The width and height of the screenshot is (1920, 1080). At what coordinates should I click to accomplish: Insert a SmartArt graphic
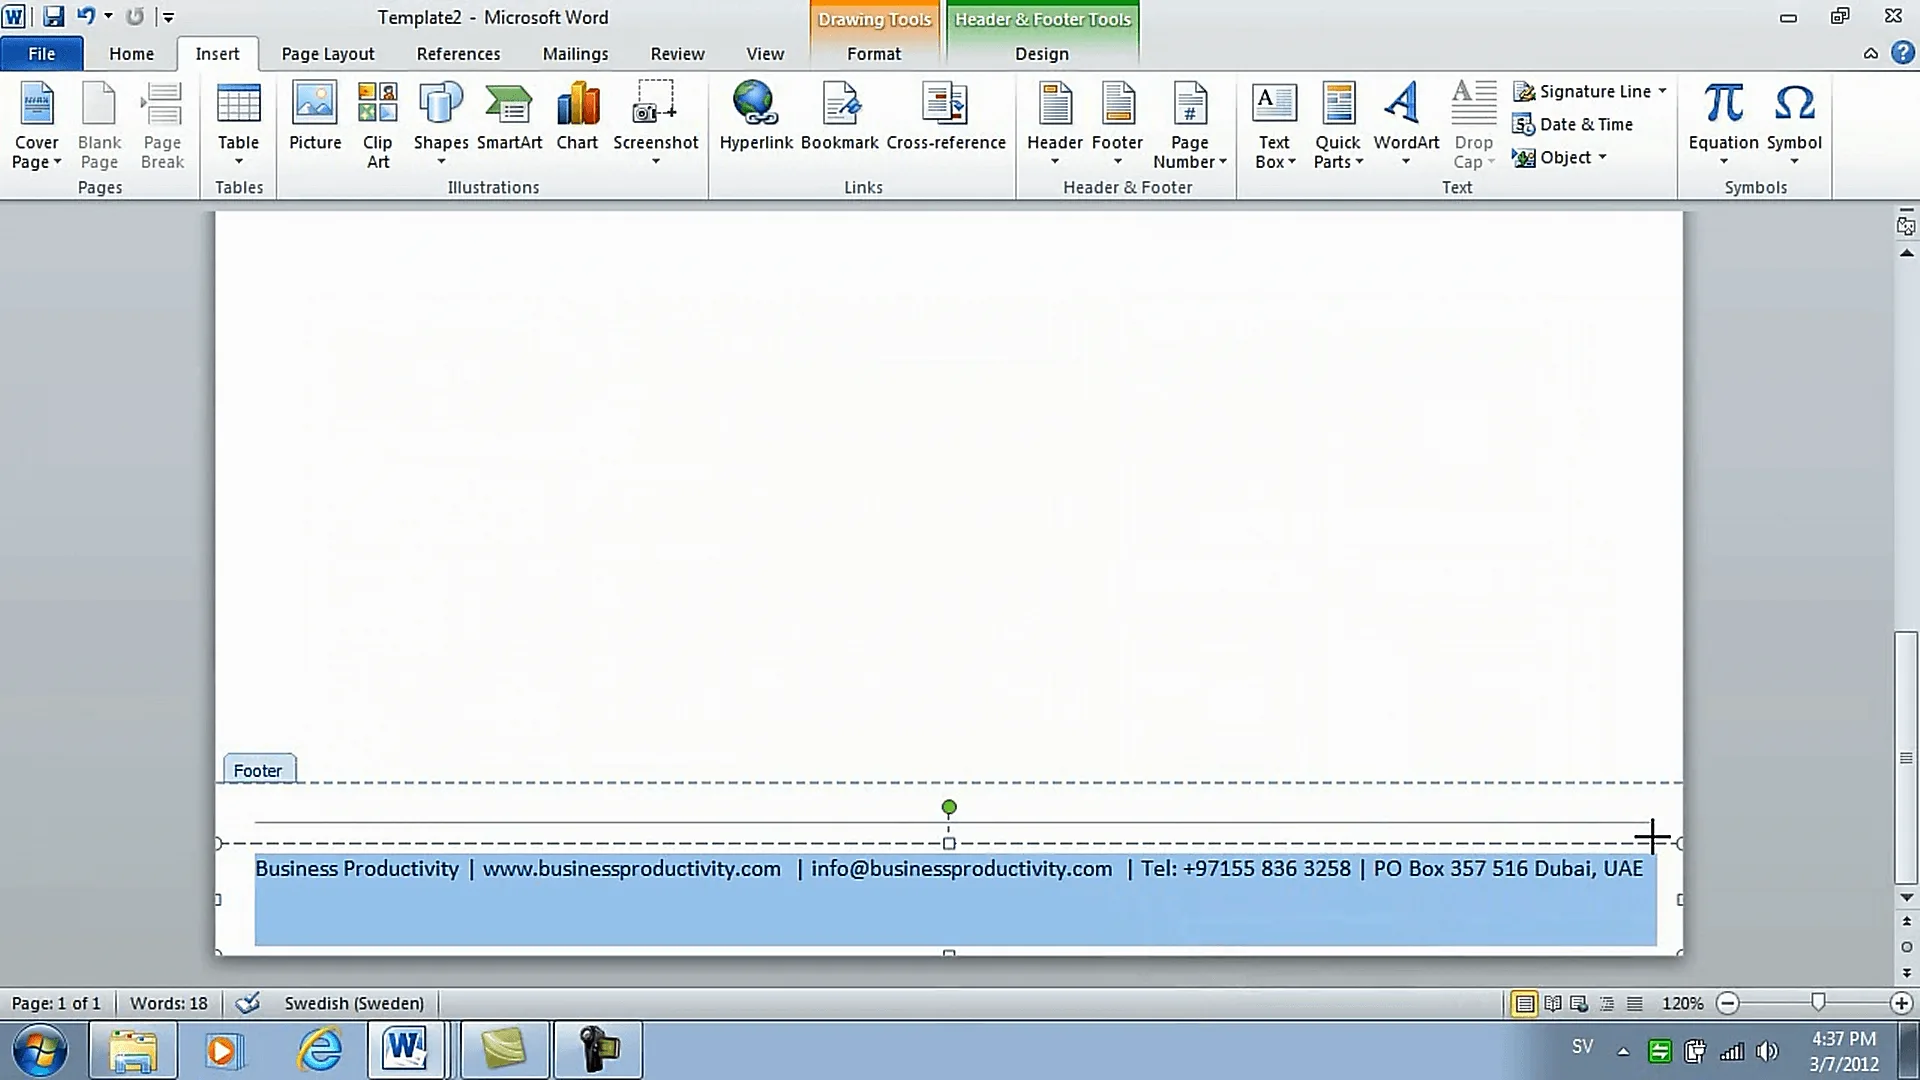(x=509, y=118)
